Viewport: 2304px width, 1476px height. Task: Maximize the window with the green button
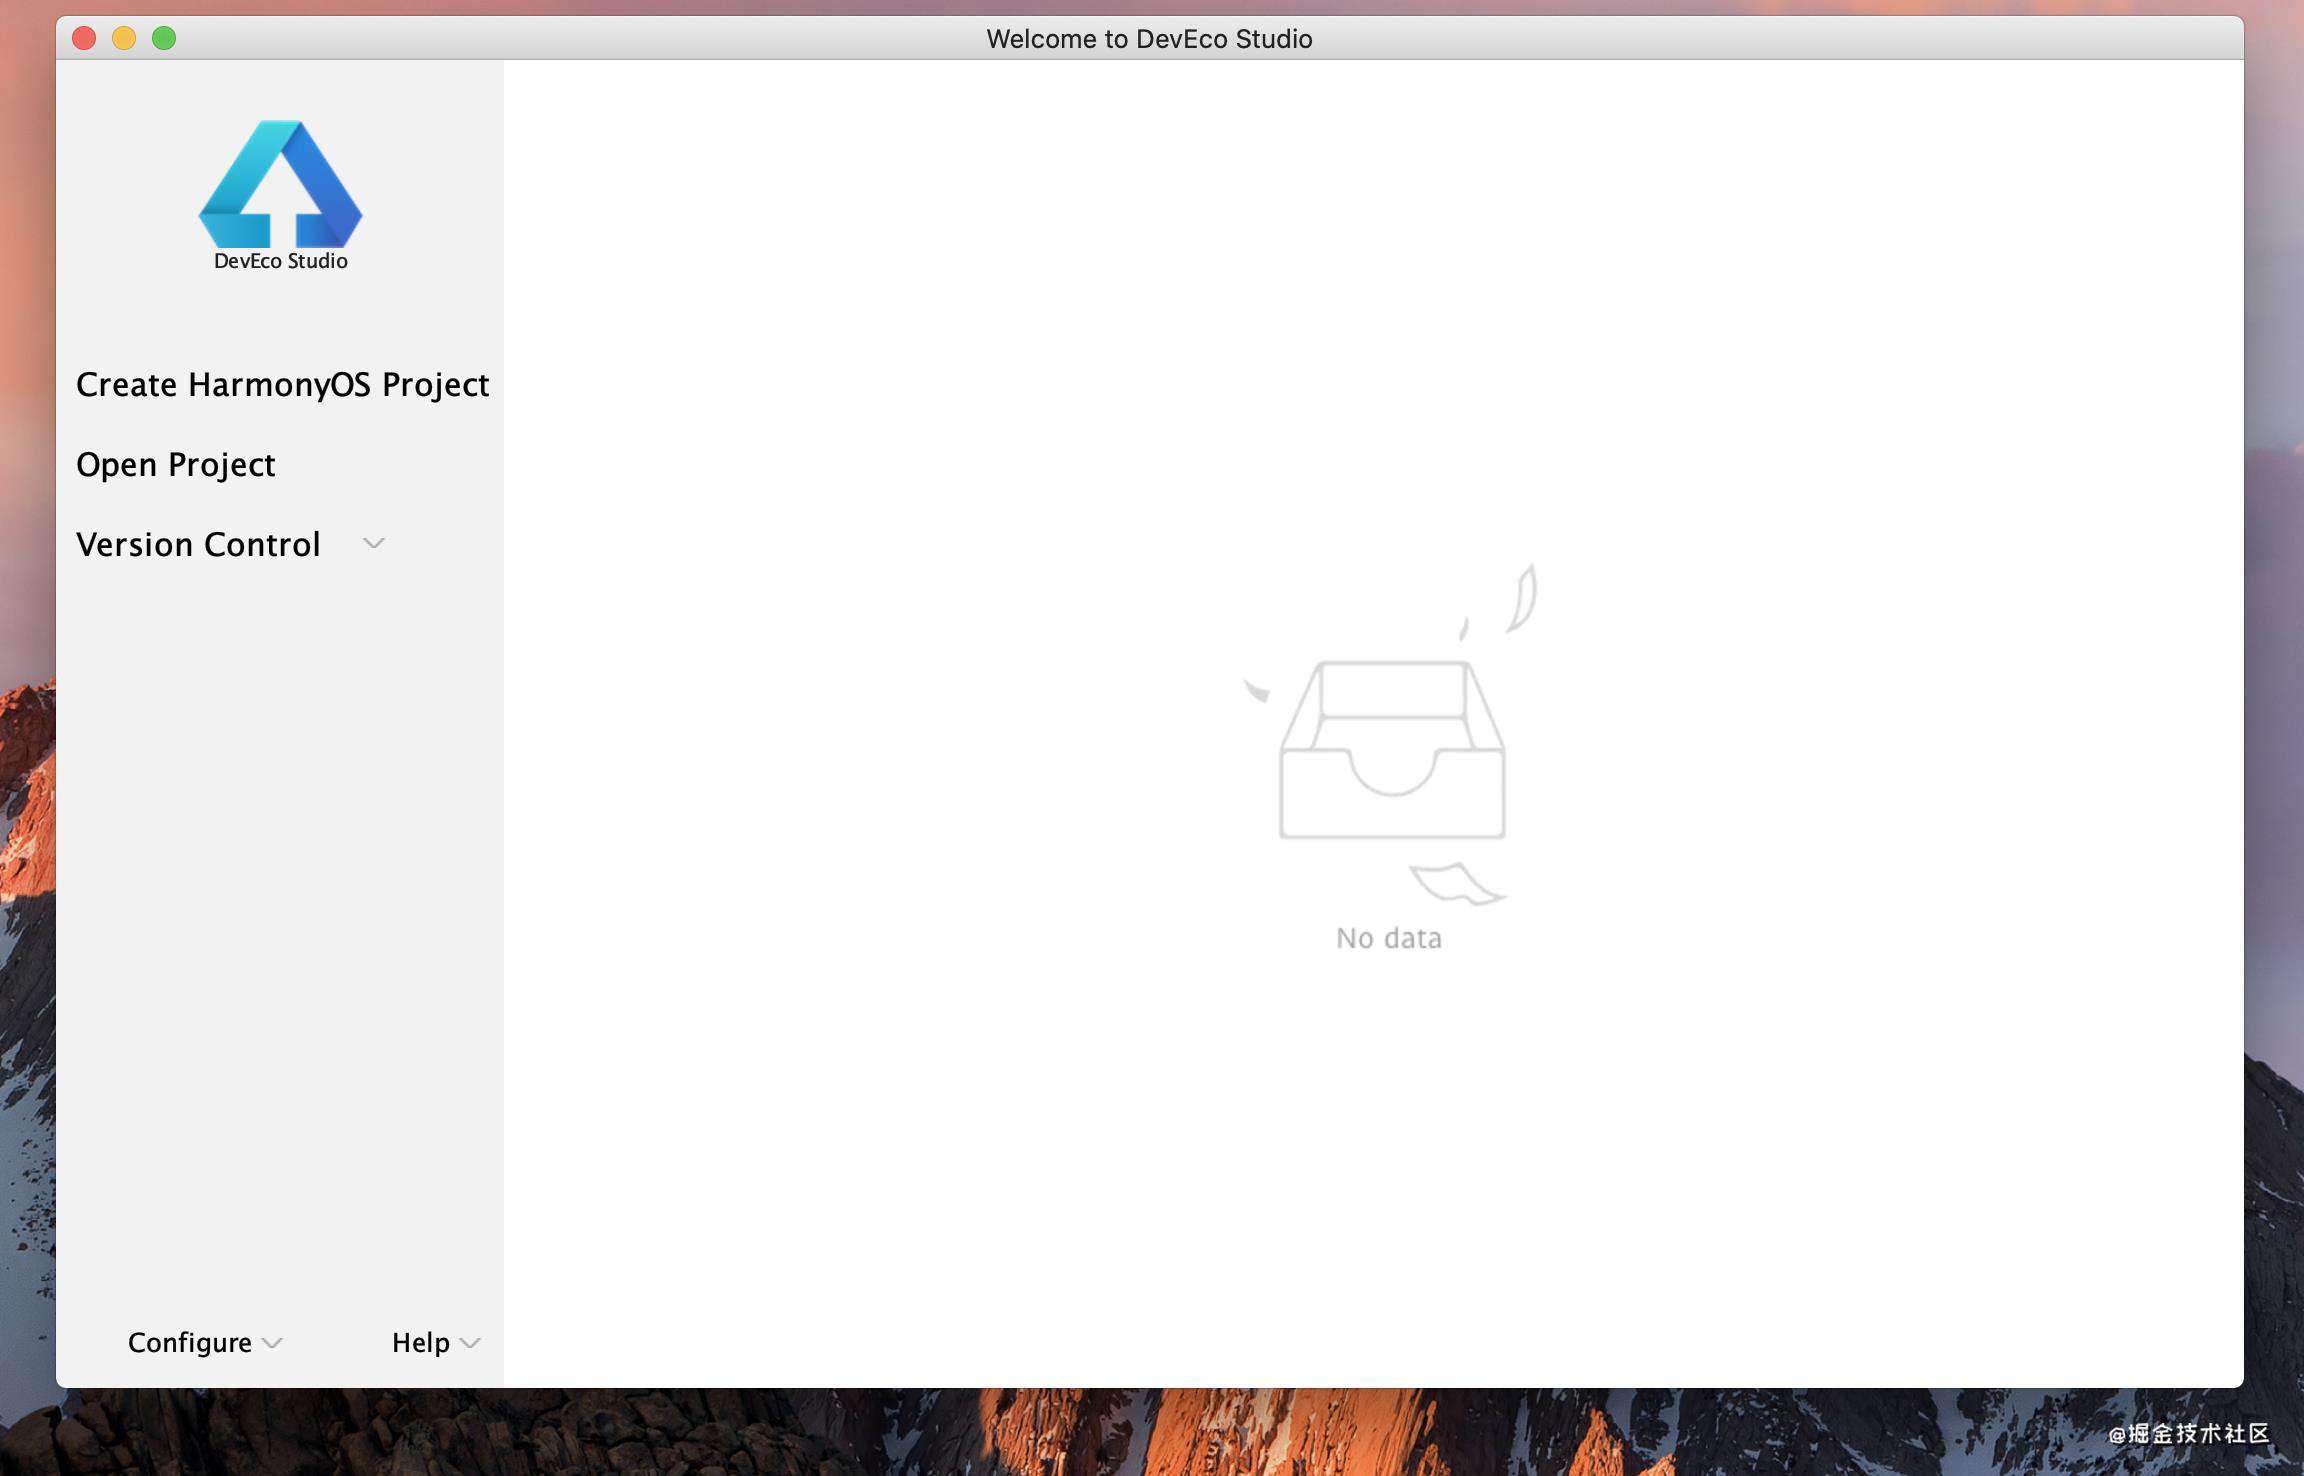[x=164, y=38]
